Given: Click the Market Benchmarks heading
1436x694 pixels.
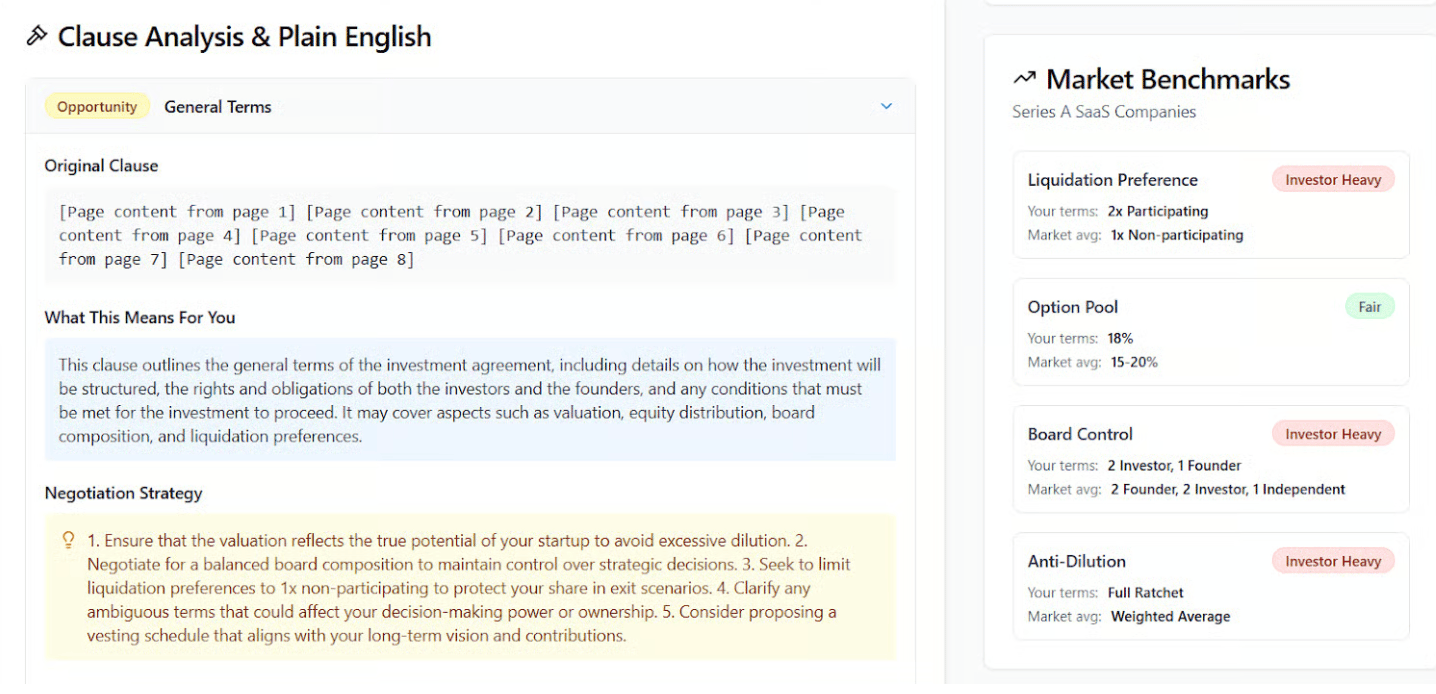Looking at the screenshot, I should click(1168, 79).
